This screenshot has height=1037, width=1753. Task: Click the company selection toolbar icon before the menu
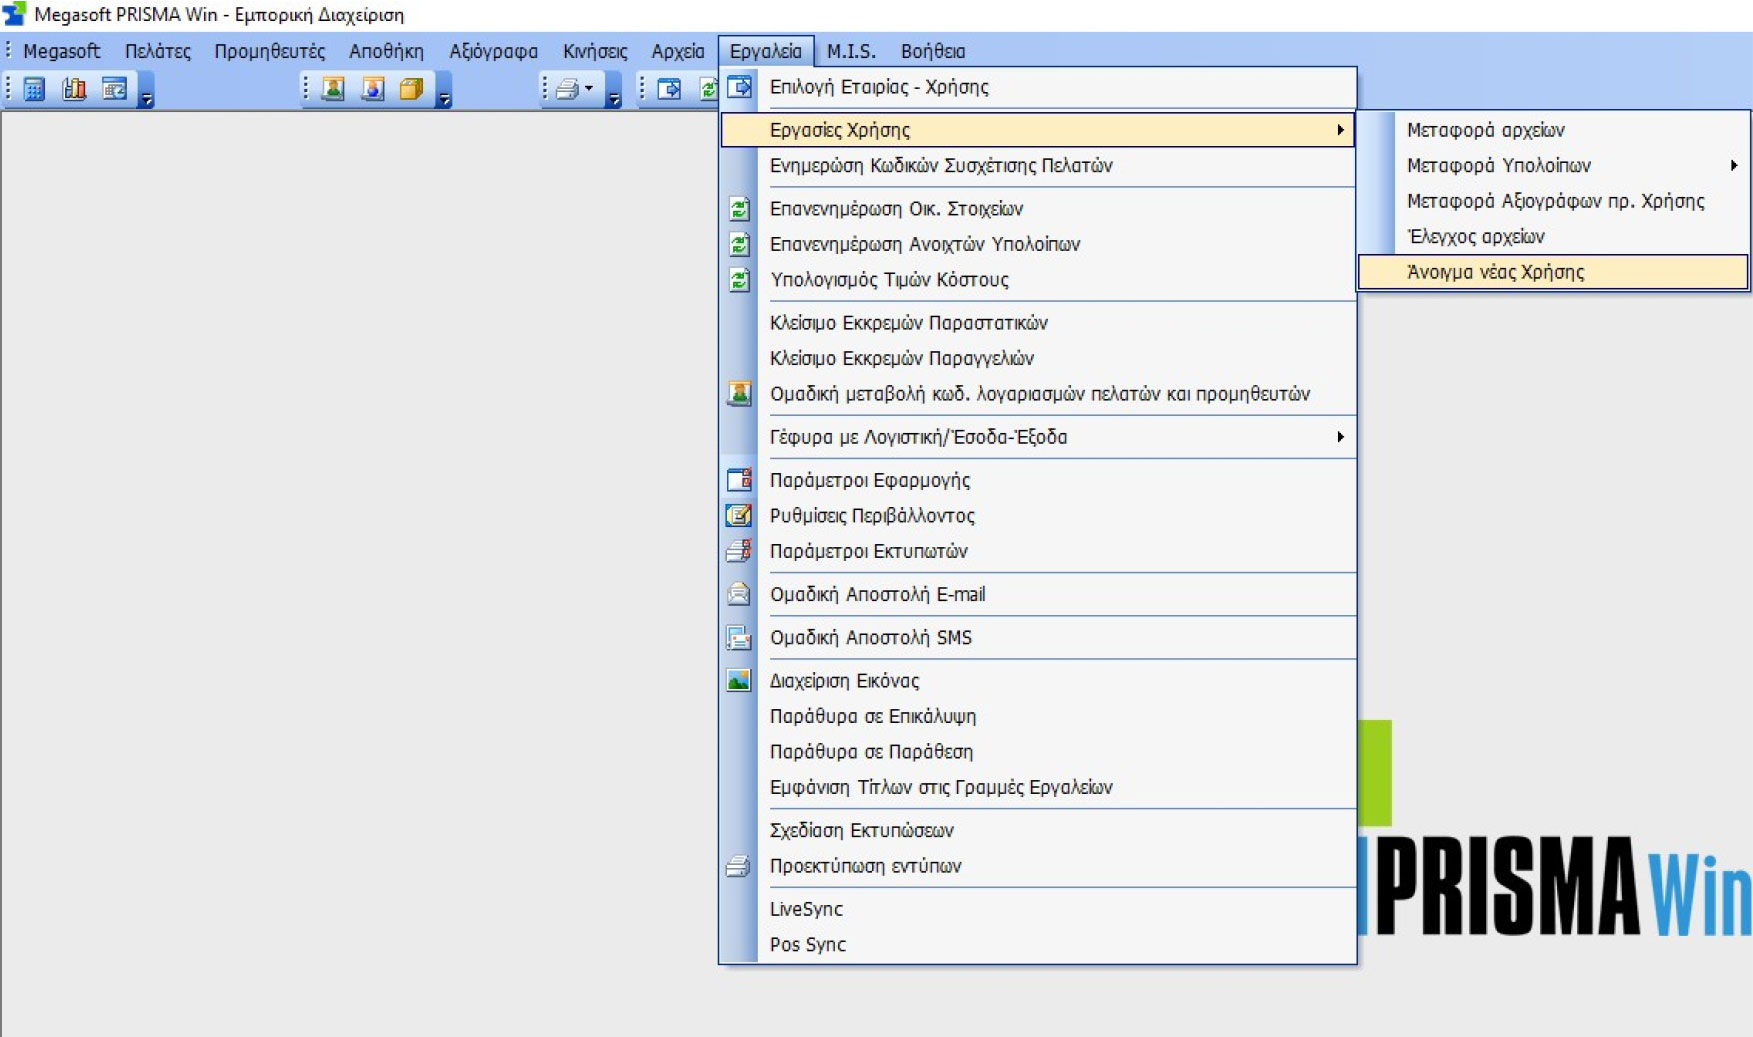coord(669,89)
